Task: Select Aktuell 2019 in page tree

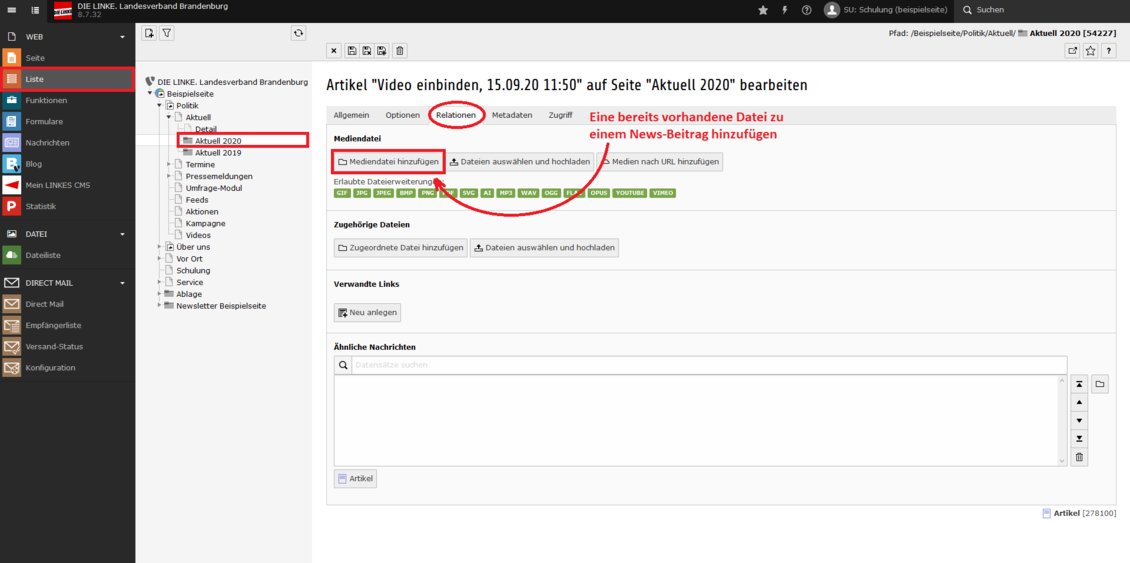Action: [x=218, y=153]
